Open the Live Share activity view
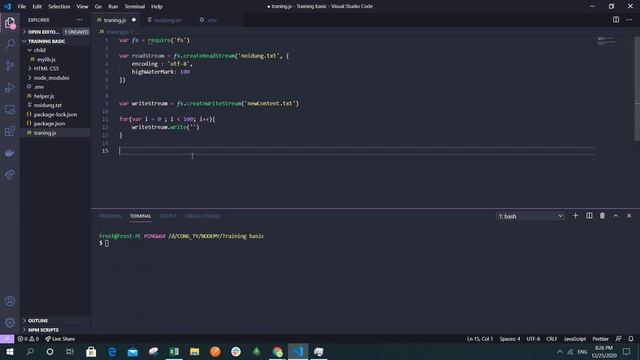 click(10, 175)
